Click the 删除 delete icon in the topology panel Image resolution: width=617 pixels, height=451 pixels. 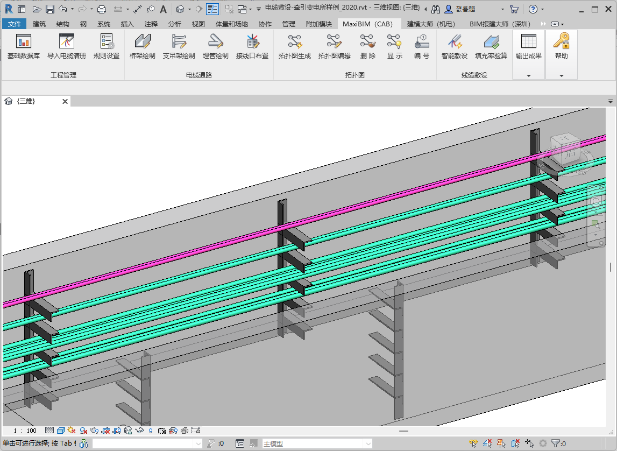(367, 44)
